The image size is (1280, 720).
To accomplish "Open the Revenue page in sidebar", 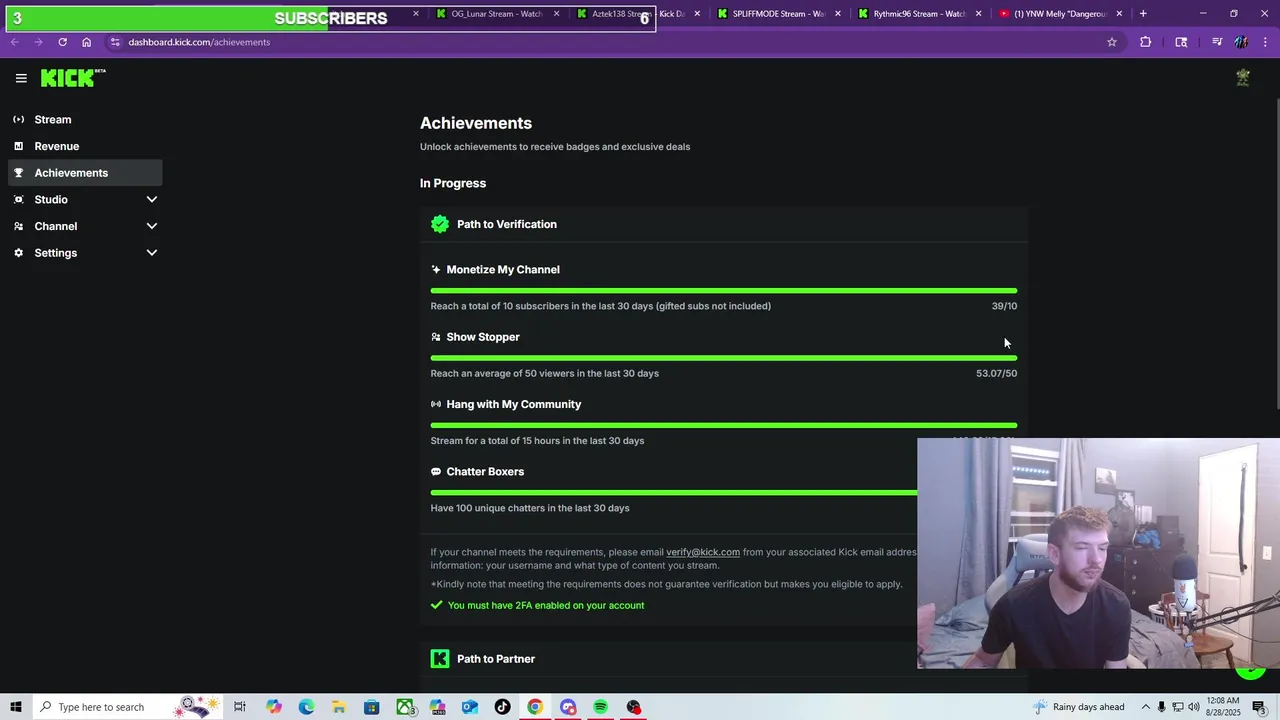I will pos(85,146).
